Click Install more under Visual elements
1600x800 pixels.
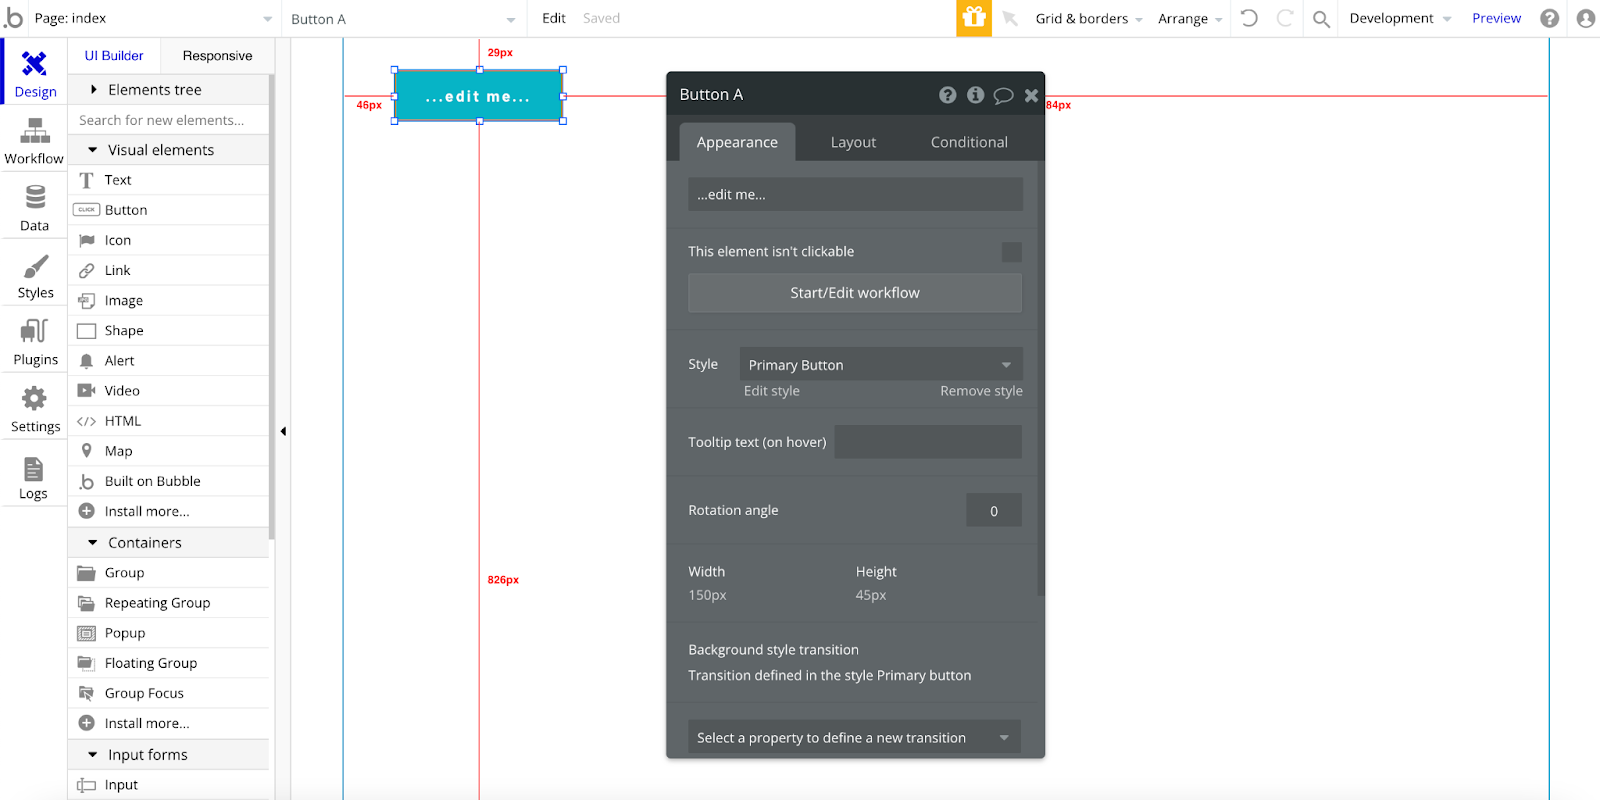coord(169,511)
